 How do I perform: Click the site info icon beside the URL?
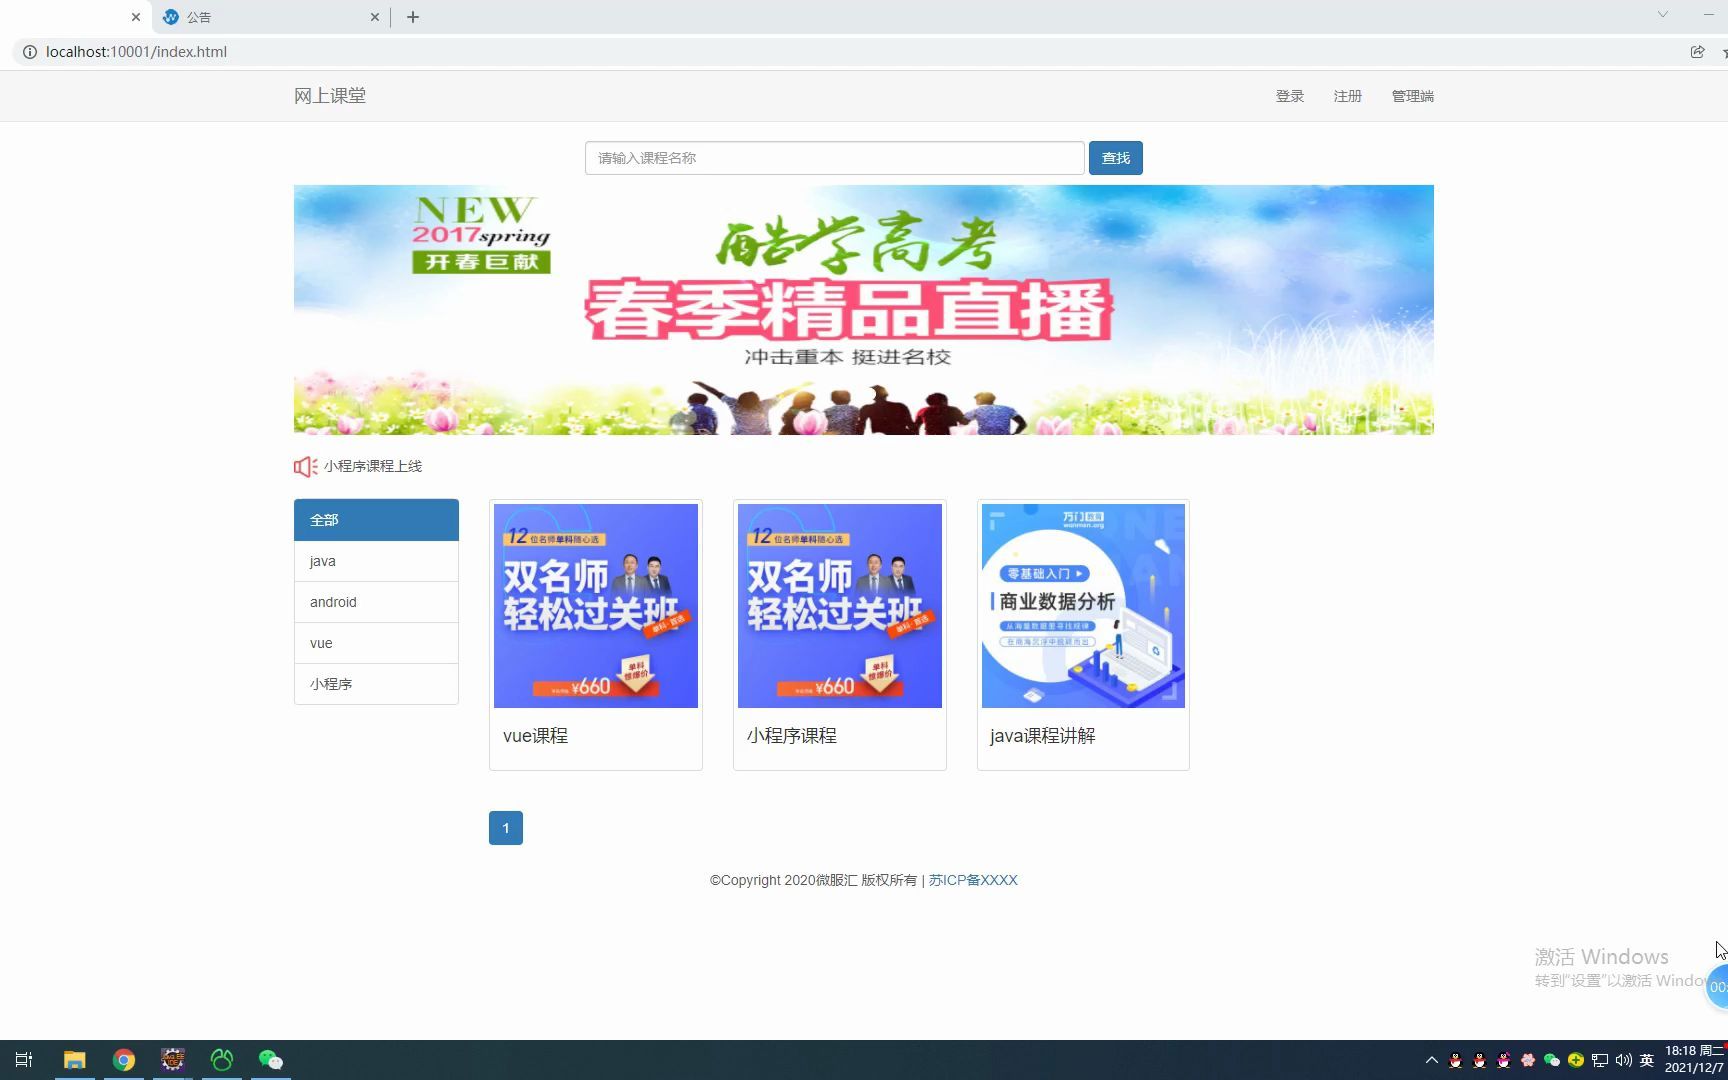coord(29,51)
